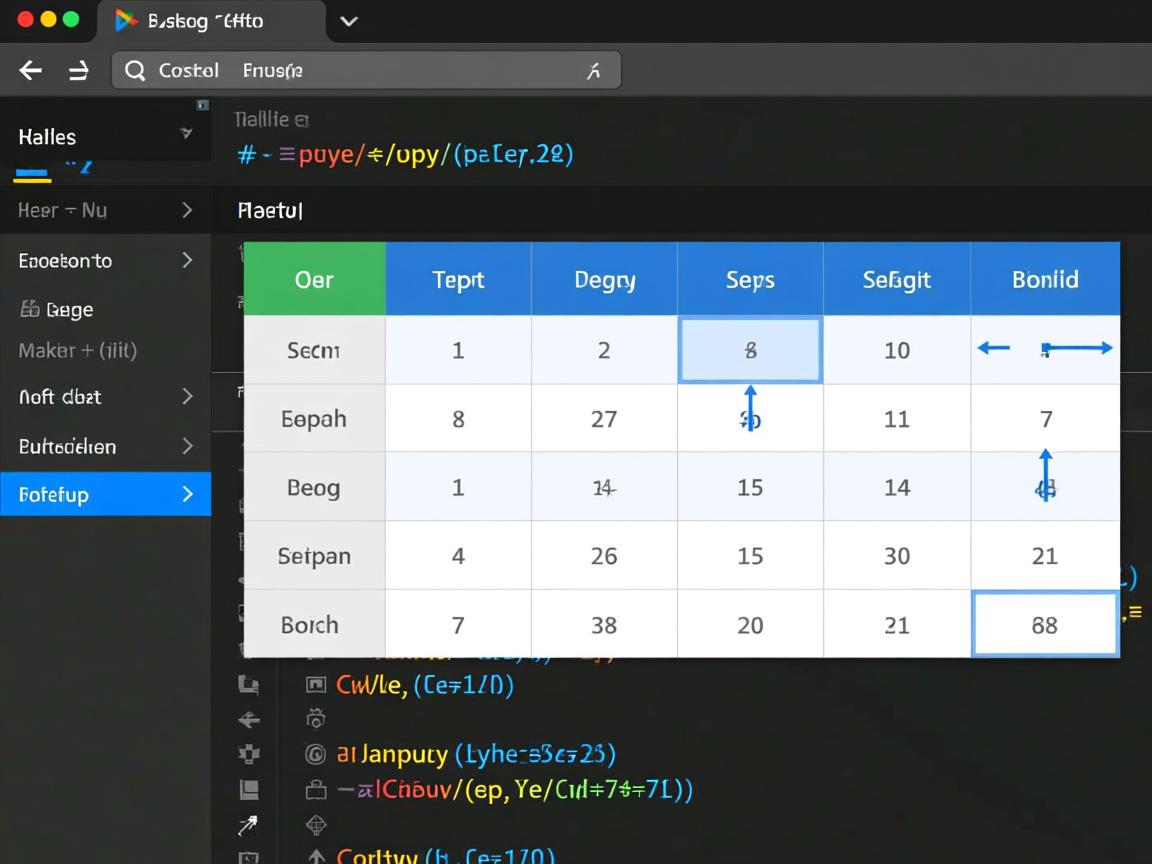The width and height of the screenshot is (1152, 864).
Task: Click the colorful play logo on the tab
Action: [125, 20]
